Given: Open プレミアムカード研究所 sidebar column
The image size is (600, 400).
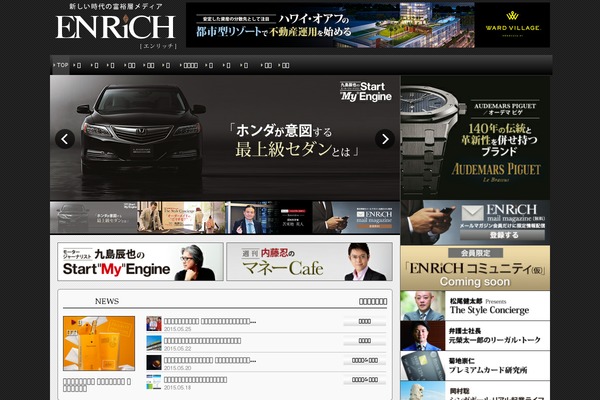Looking at the screenshot, I should click(476, 366).
